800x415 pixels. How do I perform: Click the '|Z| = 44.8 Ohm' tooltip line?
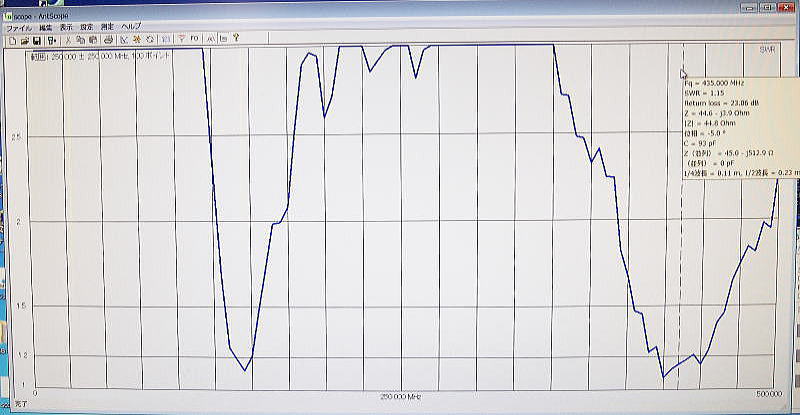tap(710, 123)
